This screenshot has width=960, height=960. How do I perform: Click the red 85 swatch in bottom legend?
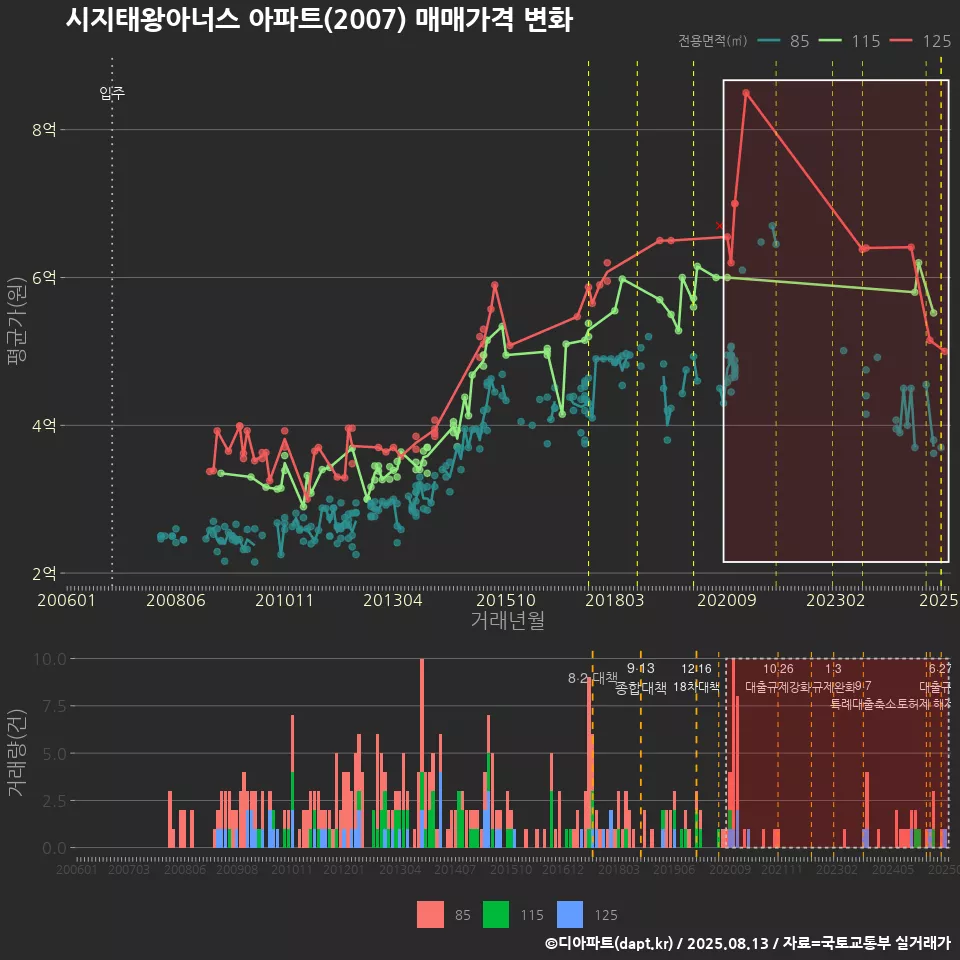430,915
